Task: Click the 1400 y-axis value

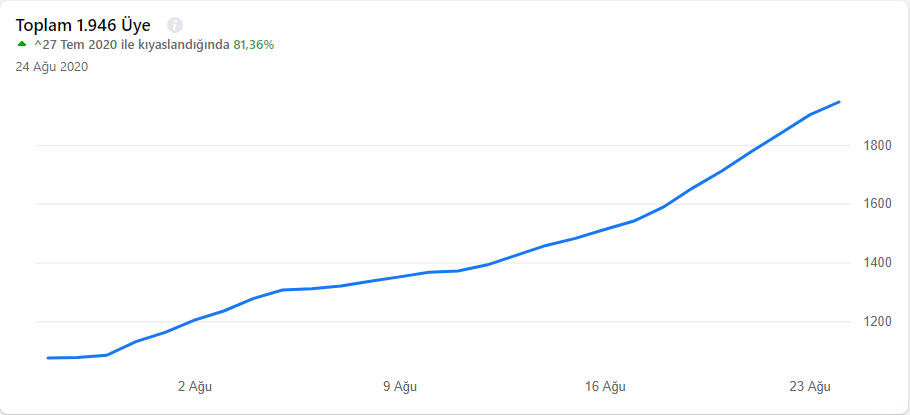Action: point(879,262)
